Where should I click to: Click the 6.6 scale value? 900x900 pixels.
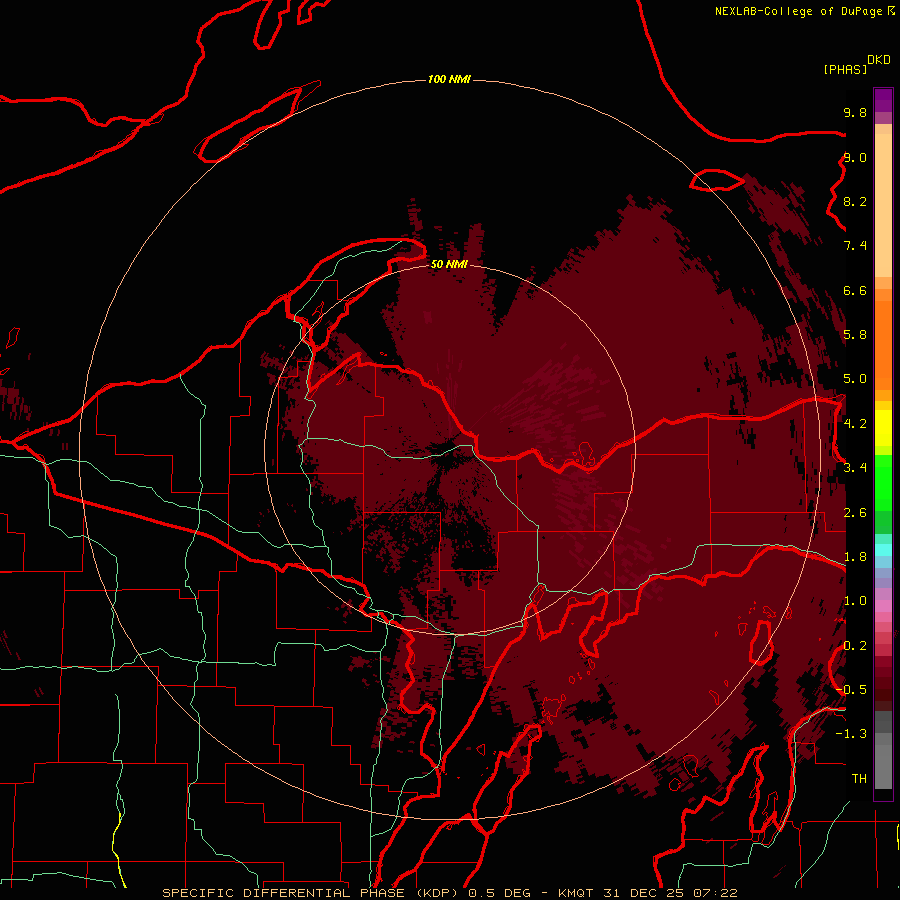click(x=855, y=290)
